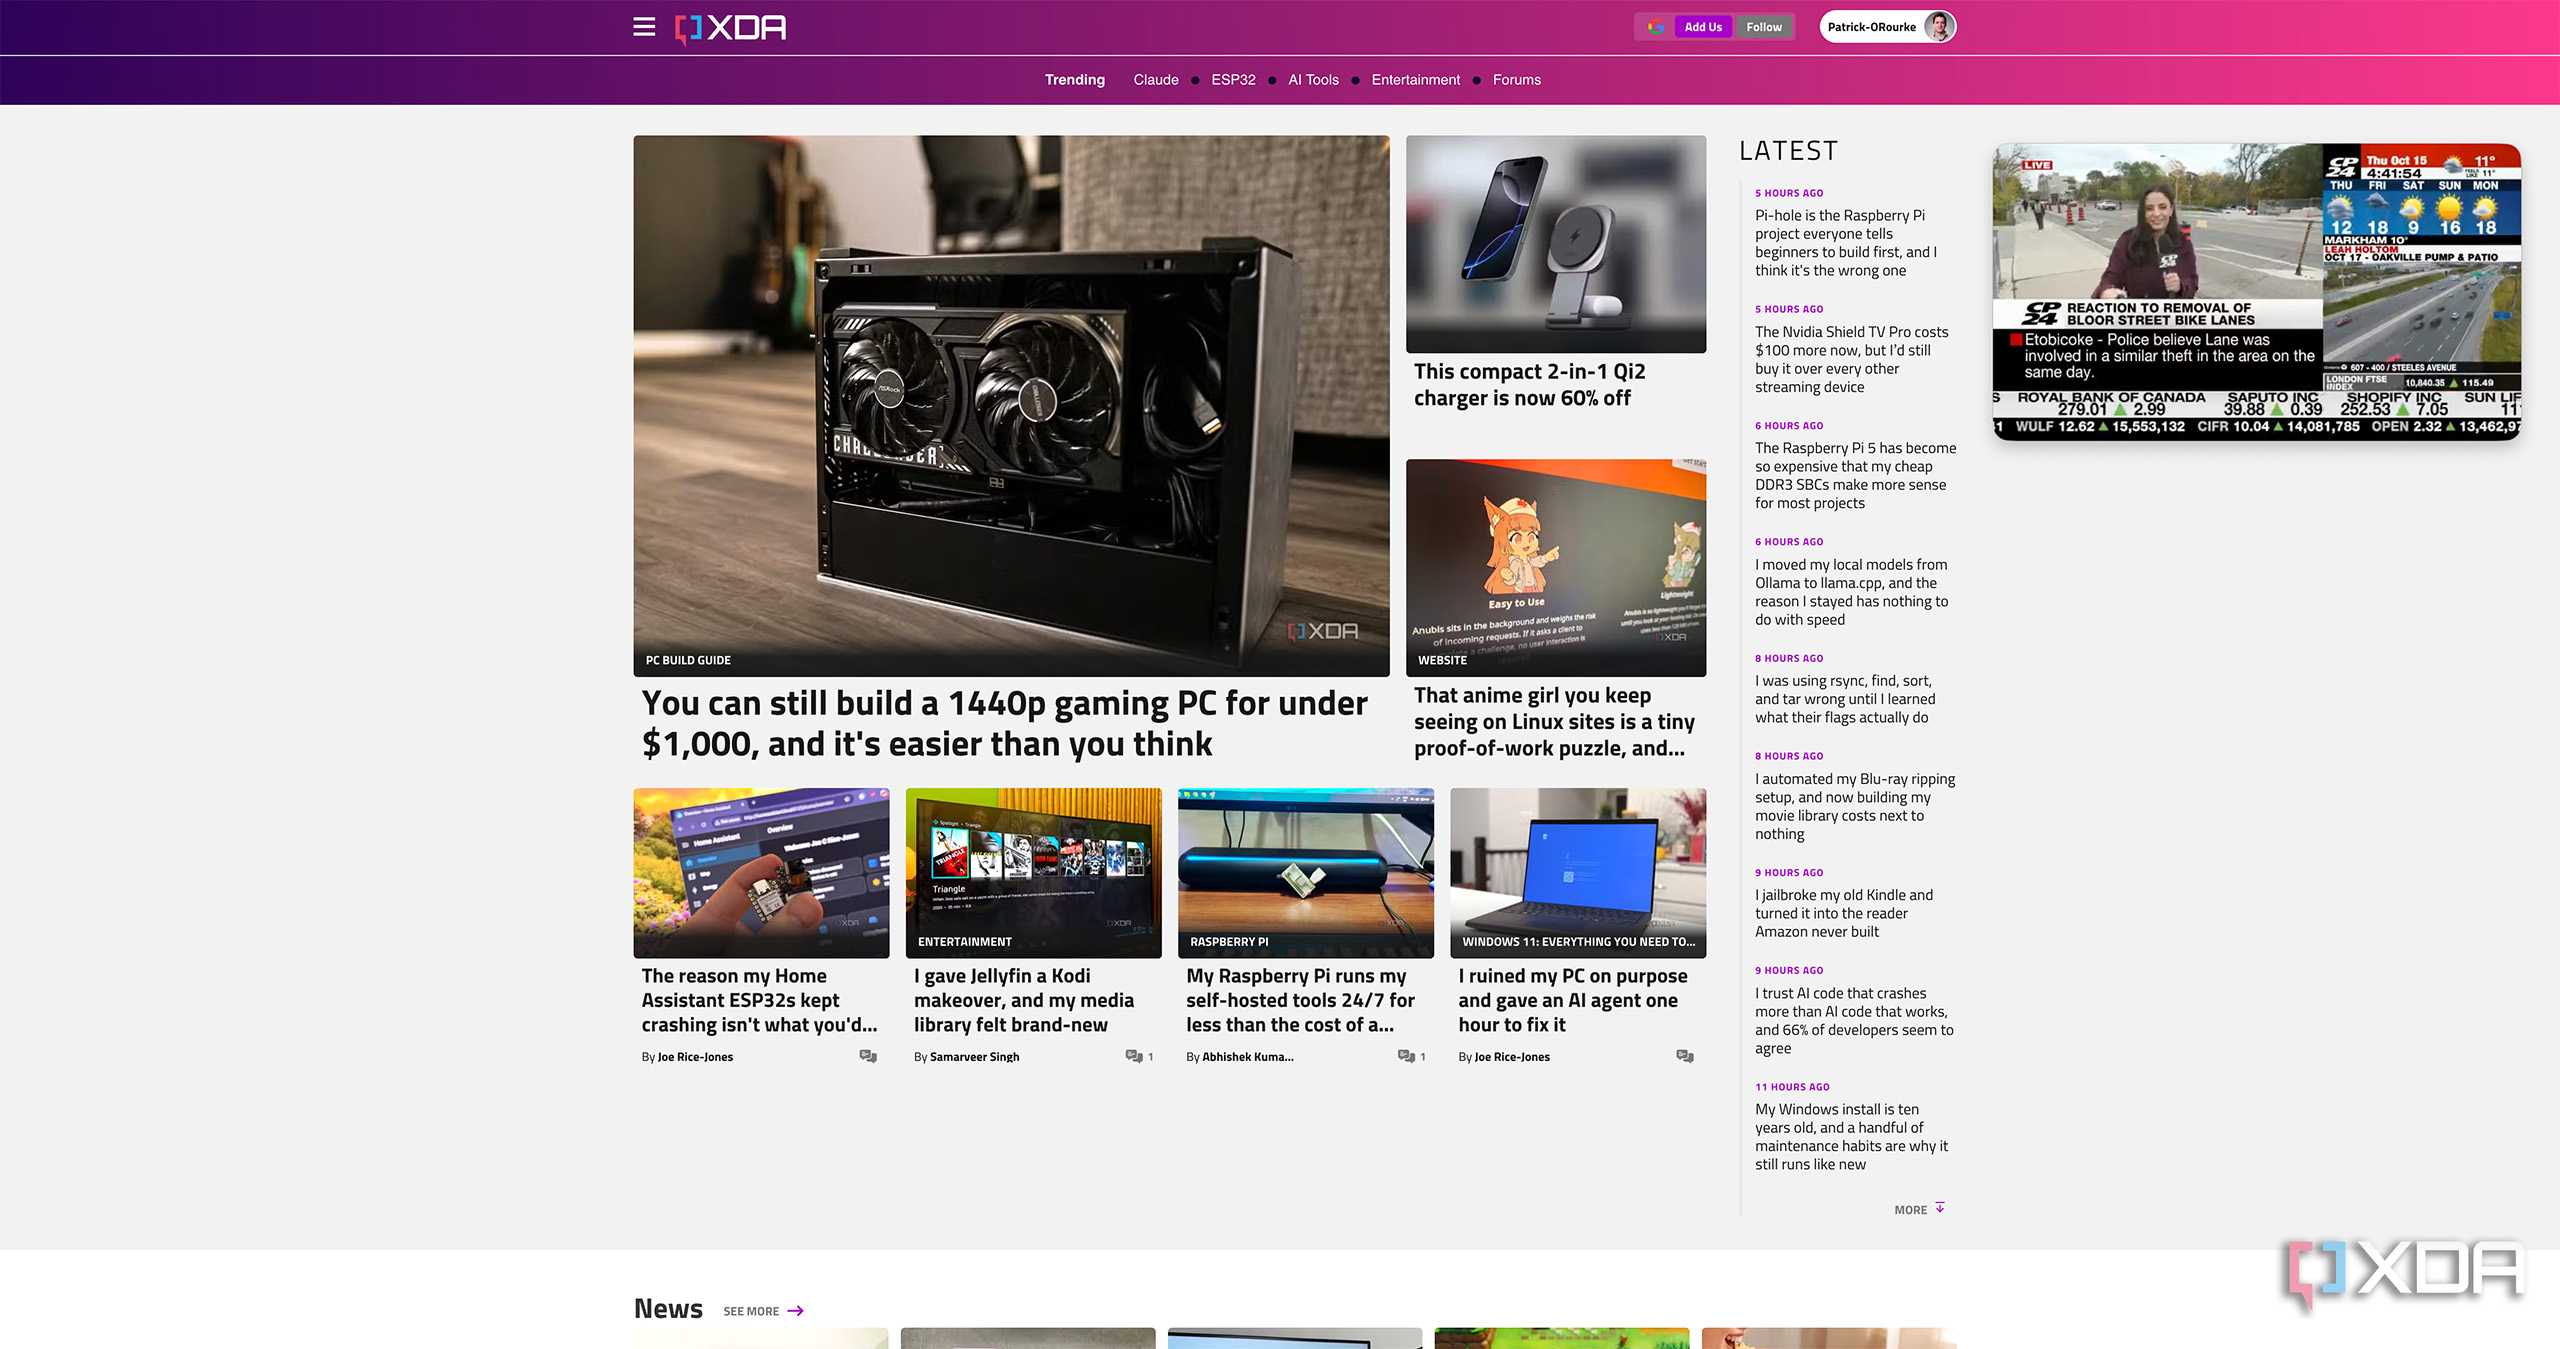Viewport: 2560px width, 1349px height.
Task: Click the Add Us button
Action: click(x=1703, y=27)
